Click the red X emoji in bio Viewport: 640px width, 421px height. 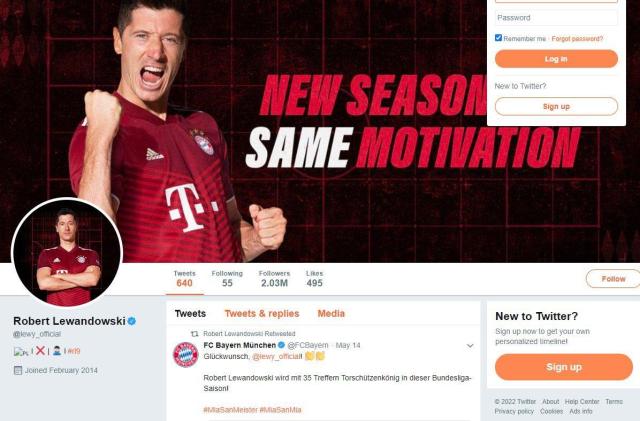click(x=41, y=351)
